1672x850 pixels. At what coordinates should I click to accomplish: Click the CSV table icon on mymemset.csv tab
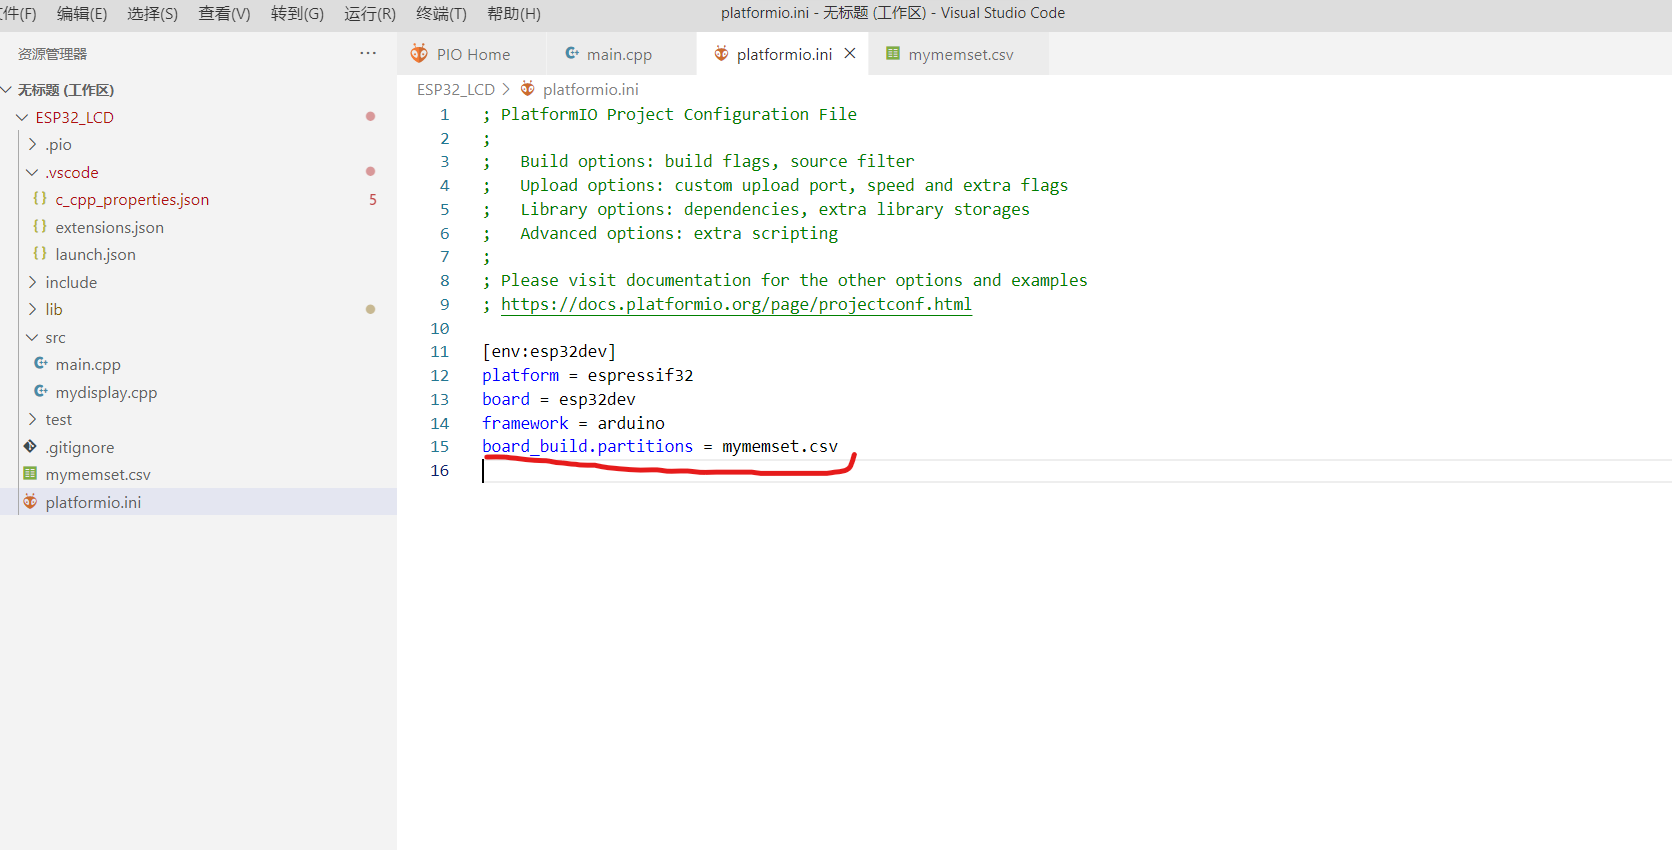[893, 54]
